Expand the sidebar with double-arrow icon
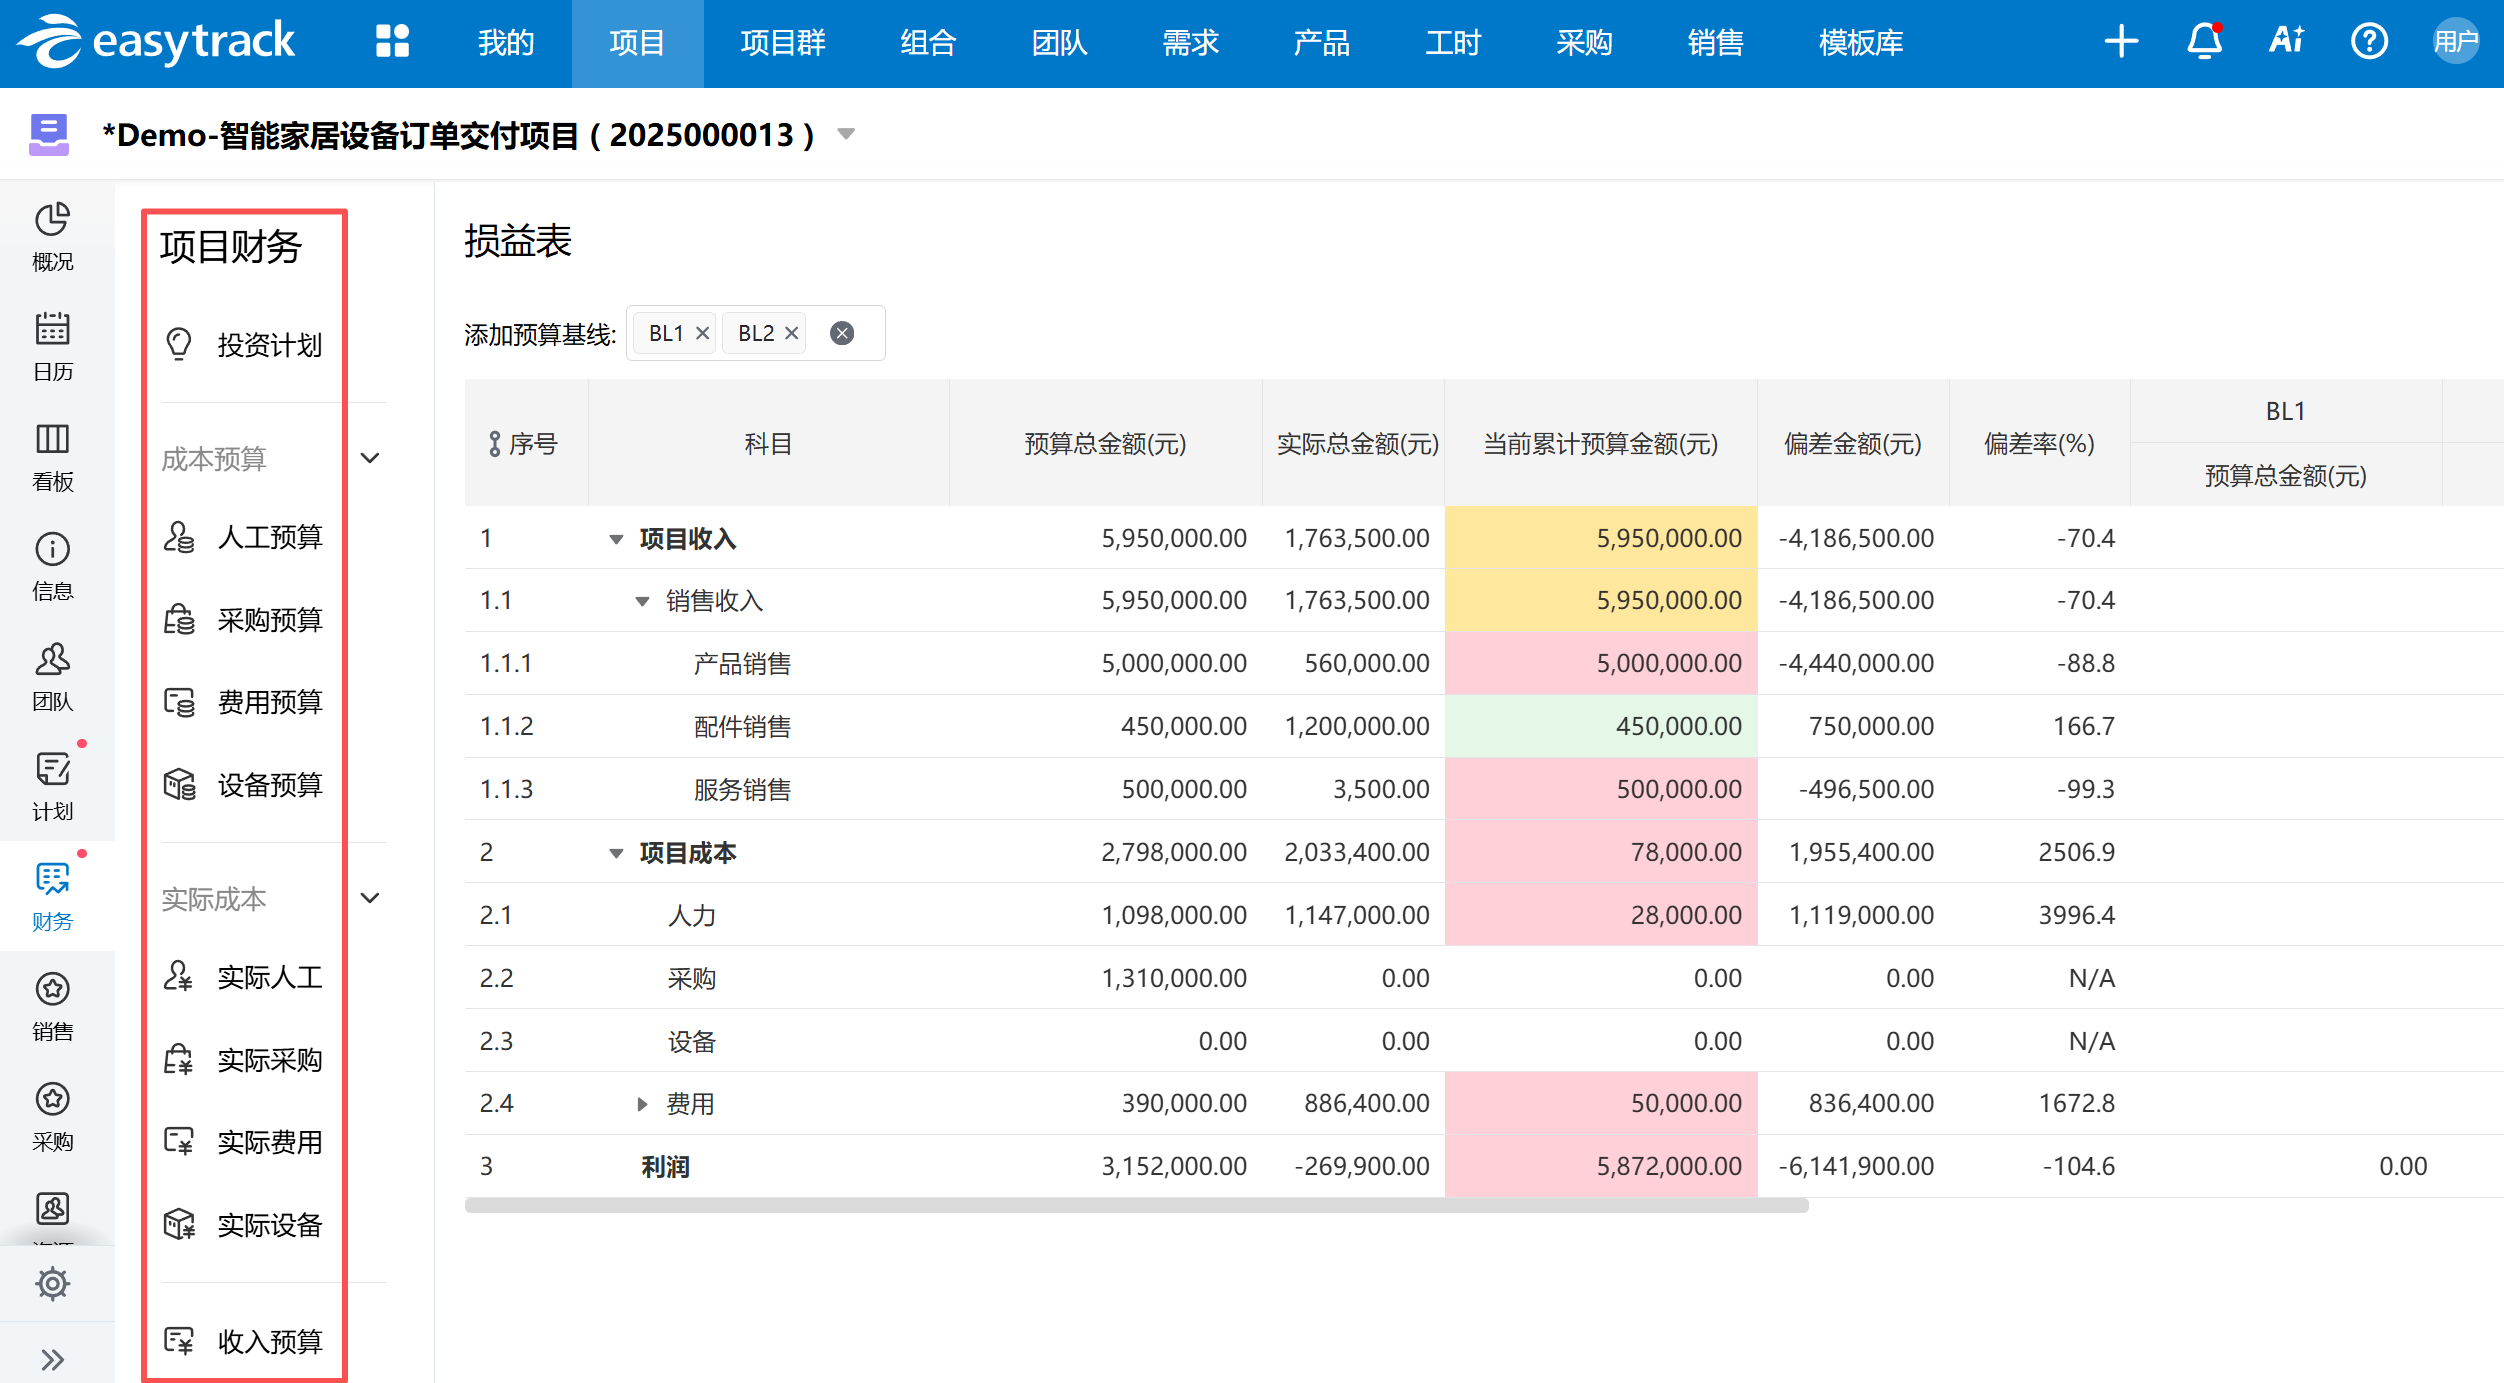The image size is (2504, 1383). tap(52, 1359)
